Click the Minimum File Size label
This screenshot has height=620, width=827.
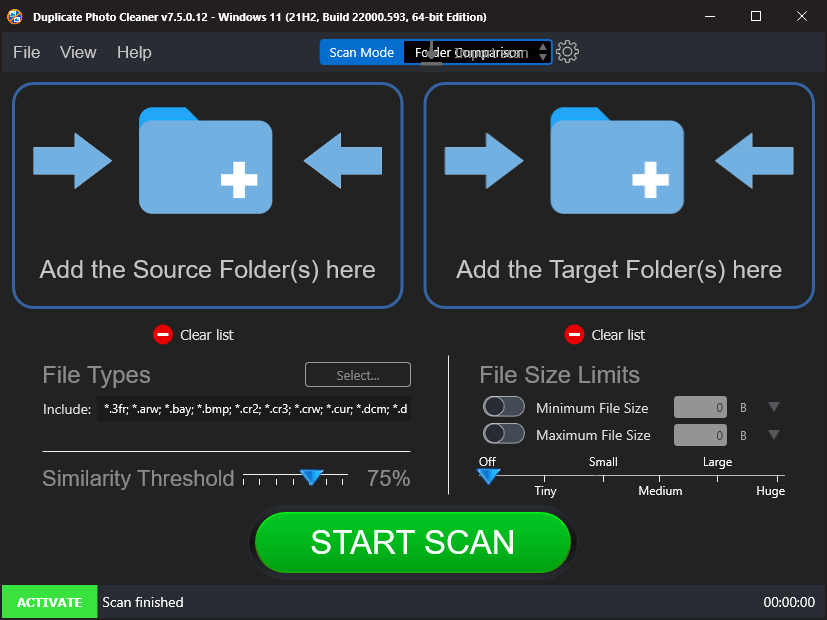[592, 408]
